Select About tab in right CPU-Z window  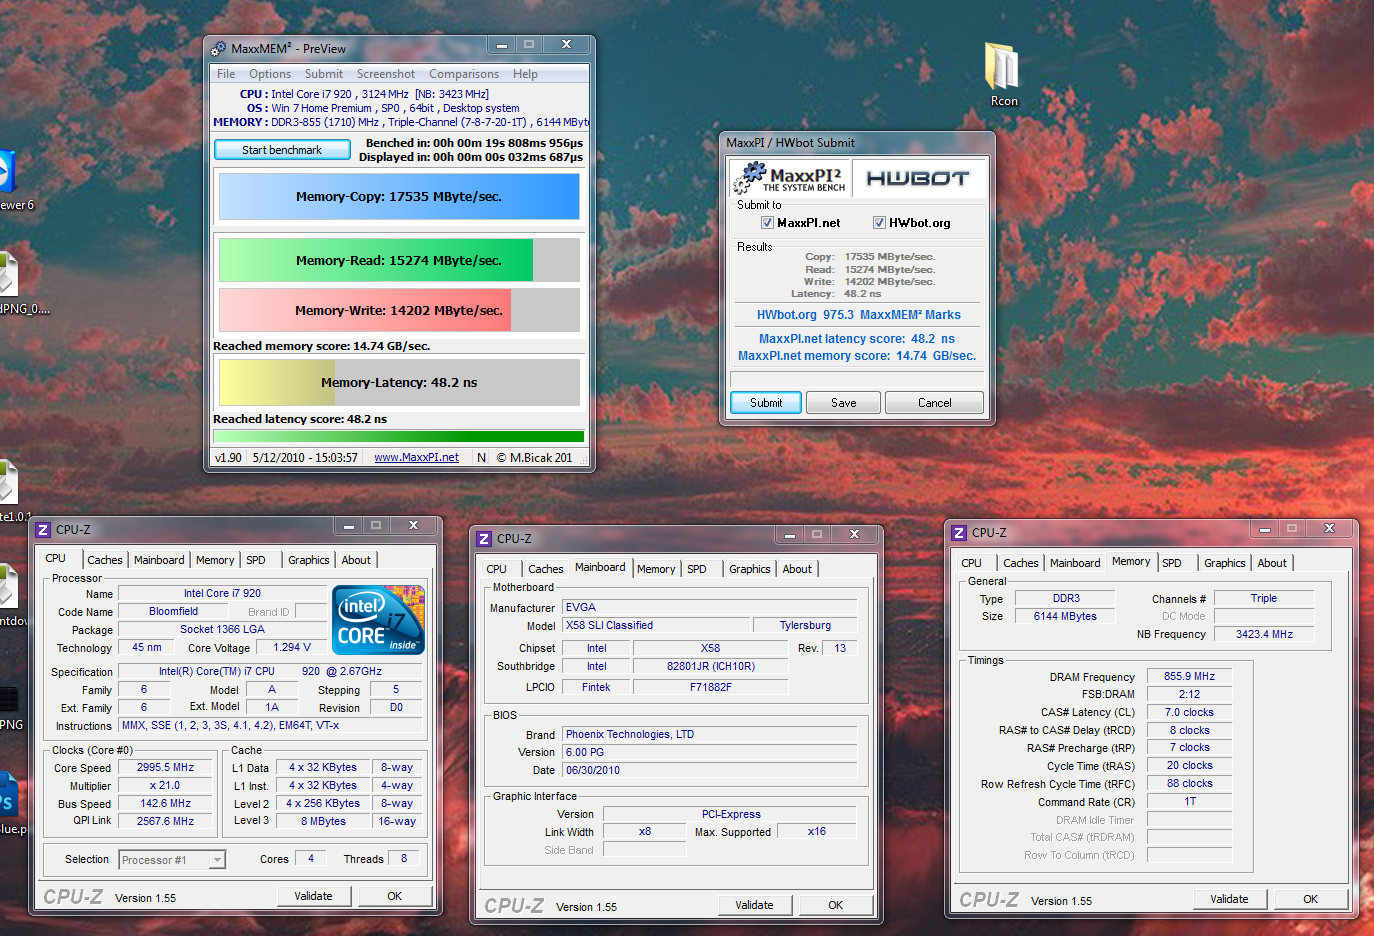click(x=1272, y=563)
